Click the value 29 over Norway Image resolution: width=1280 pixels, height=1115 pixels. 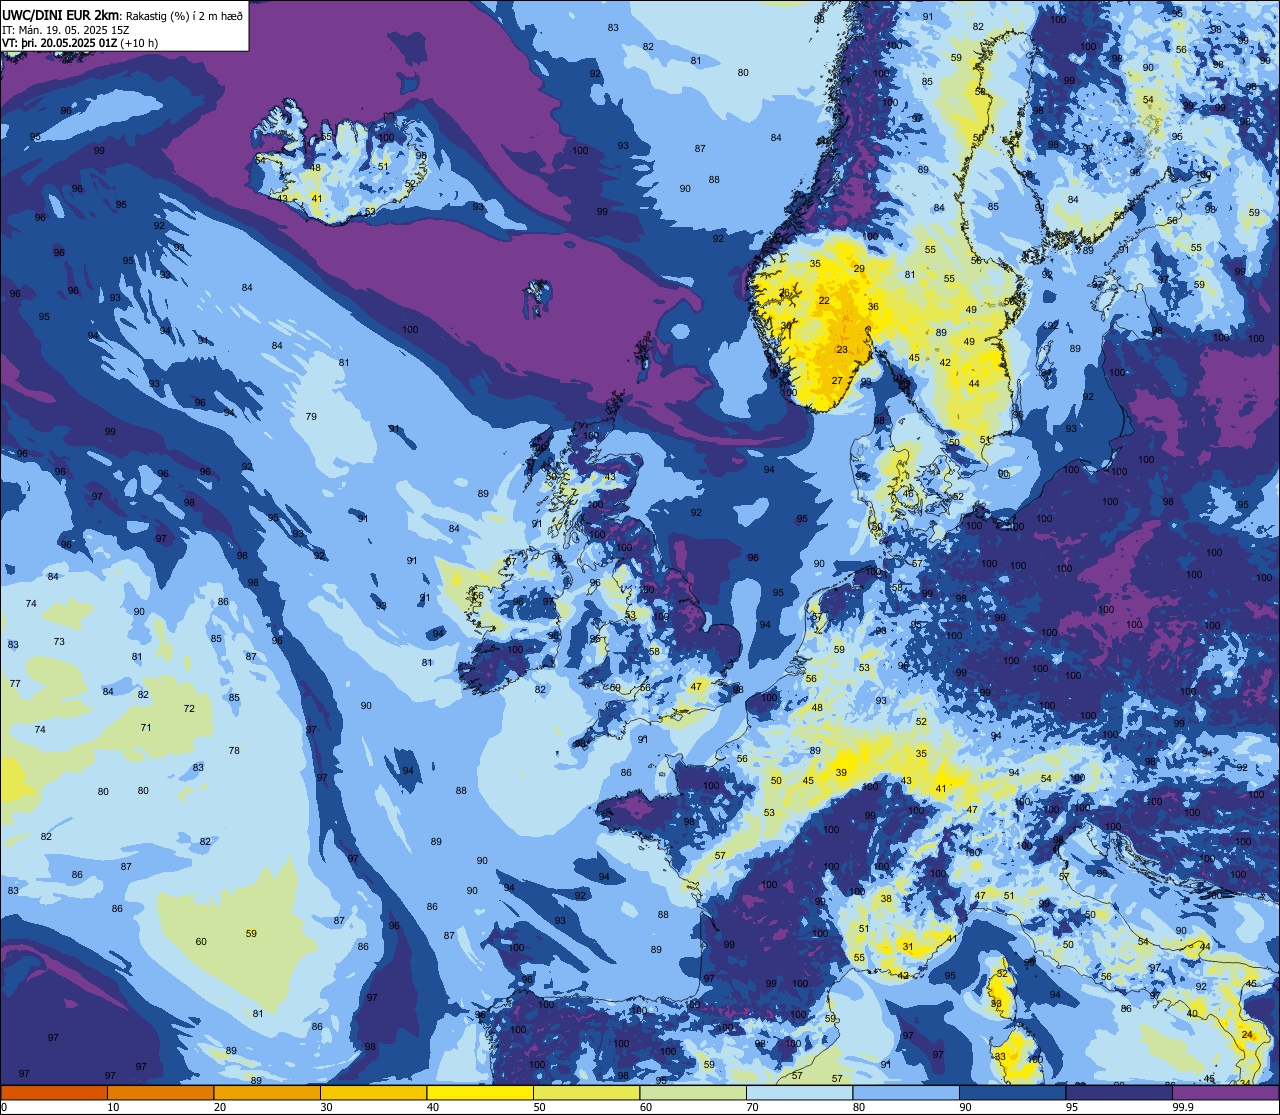click(858, 268)
